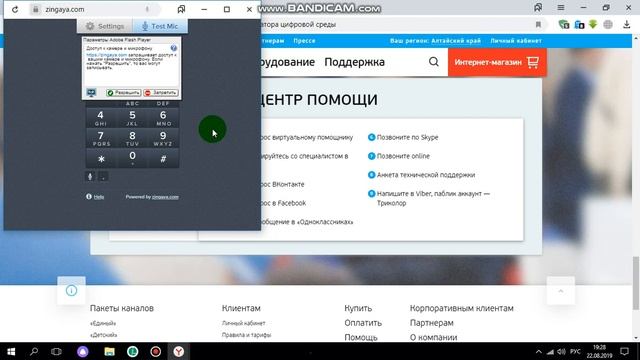Screen dimensions: 640x360
Task: Reload the zingaya.com popup page
Action: tap(15, 9)
